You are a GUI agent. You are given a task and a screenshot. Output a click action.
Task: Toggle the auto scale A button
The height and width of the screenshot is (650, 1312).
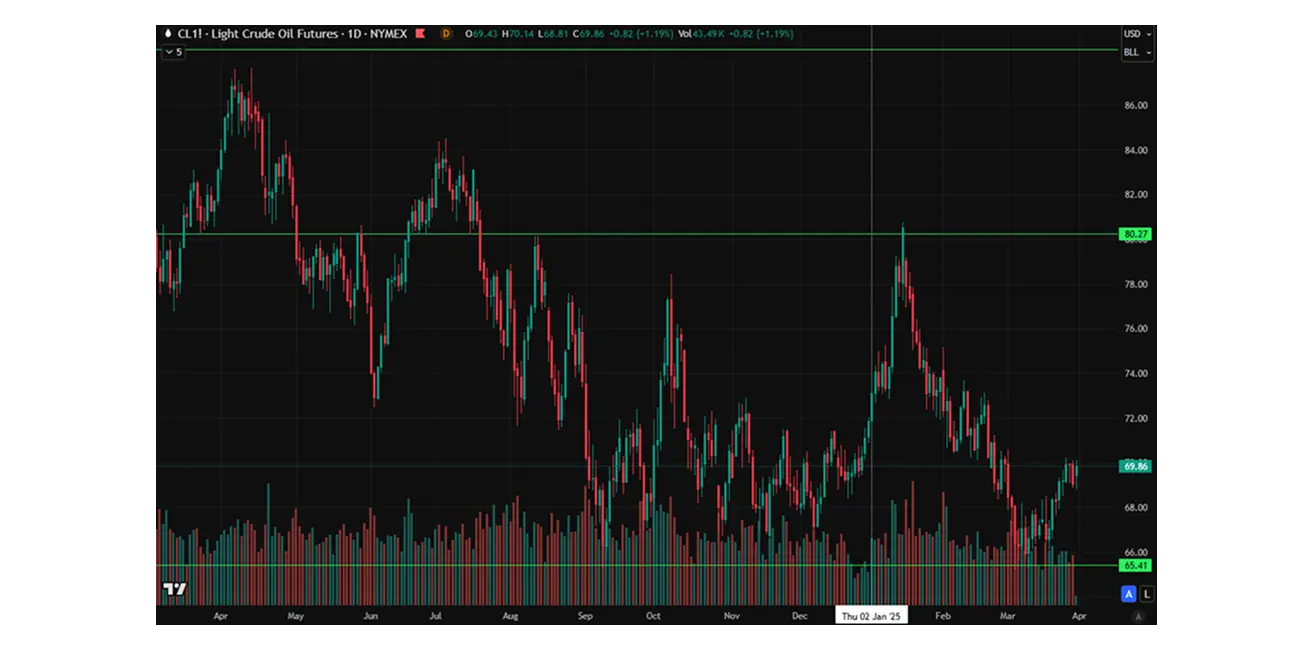1129,594
